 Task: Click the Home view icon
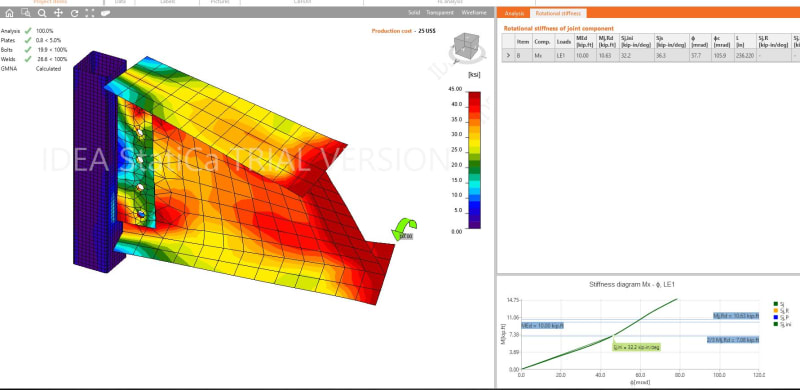click(9, 13)
